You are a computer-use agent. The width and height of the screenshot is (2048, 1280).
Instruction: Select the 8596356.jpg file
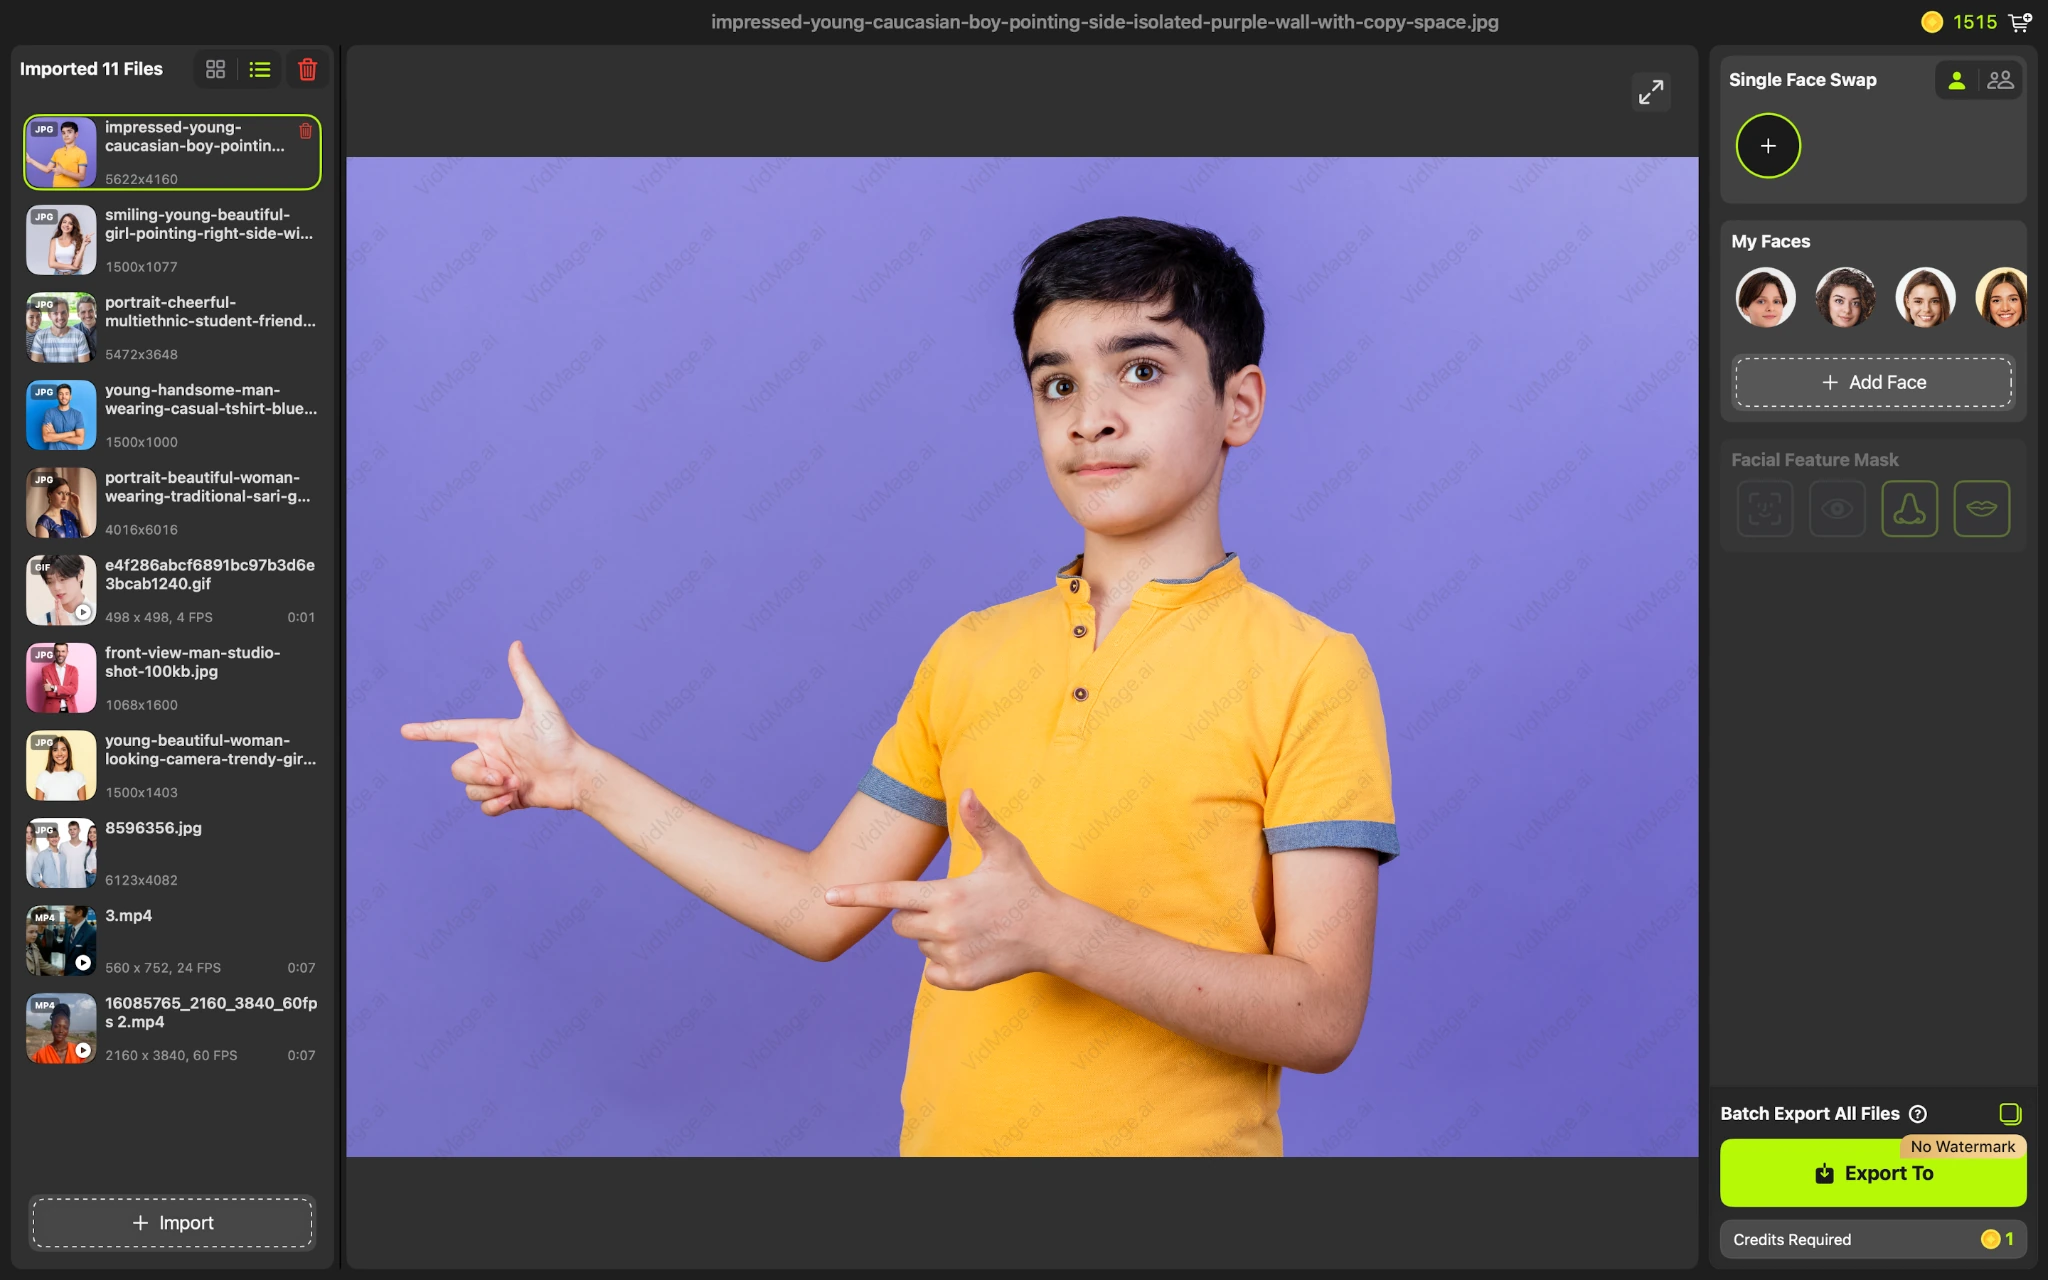(172, 853)
